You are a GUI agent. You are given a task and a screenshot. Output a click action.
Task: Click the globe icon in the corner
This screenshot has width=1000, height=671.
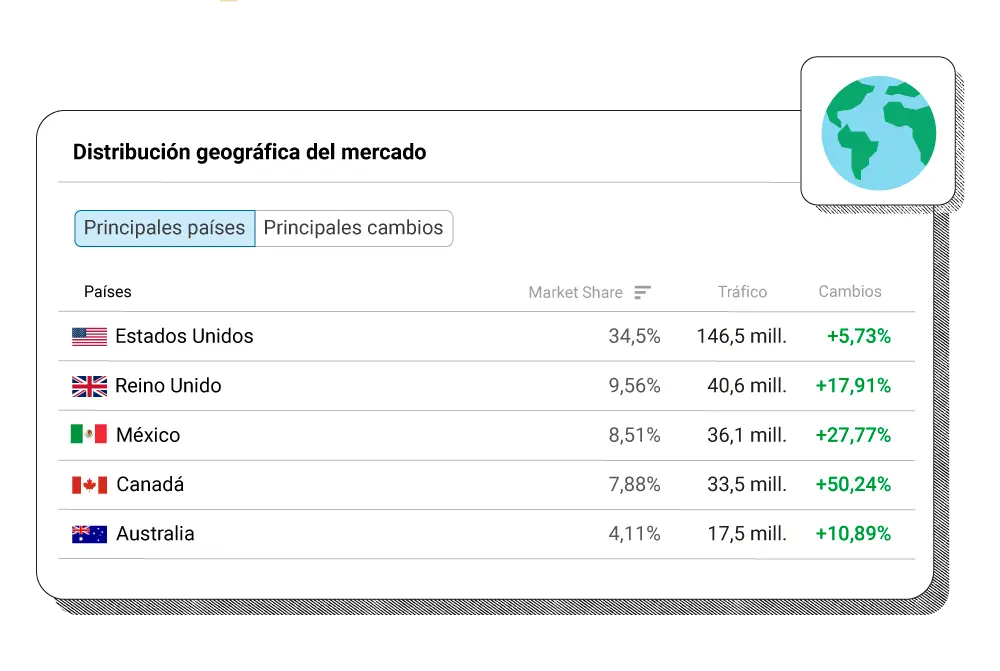(879, 131)
